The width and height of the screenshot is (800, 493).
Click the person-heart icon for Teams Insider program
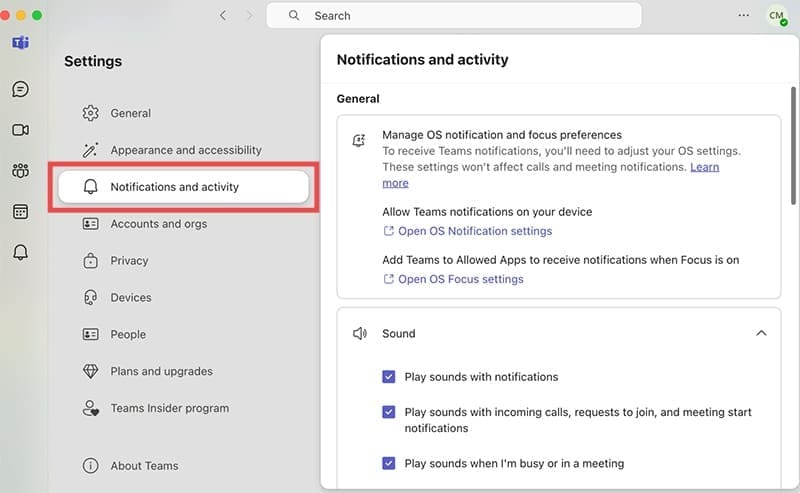[x=90, y=408]
